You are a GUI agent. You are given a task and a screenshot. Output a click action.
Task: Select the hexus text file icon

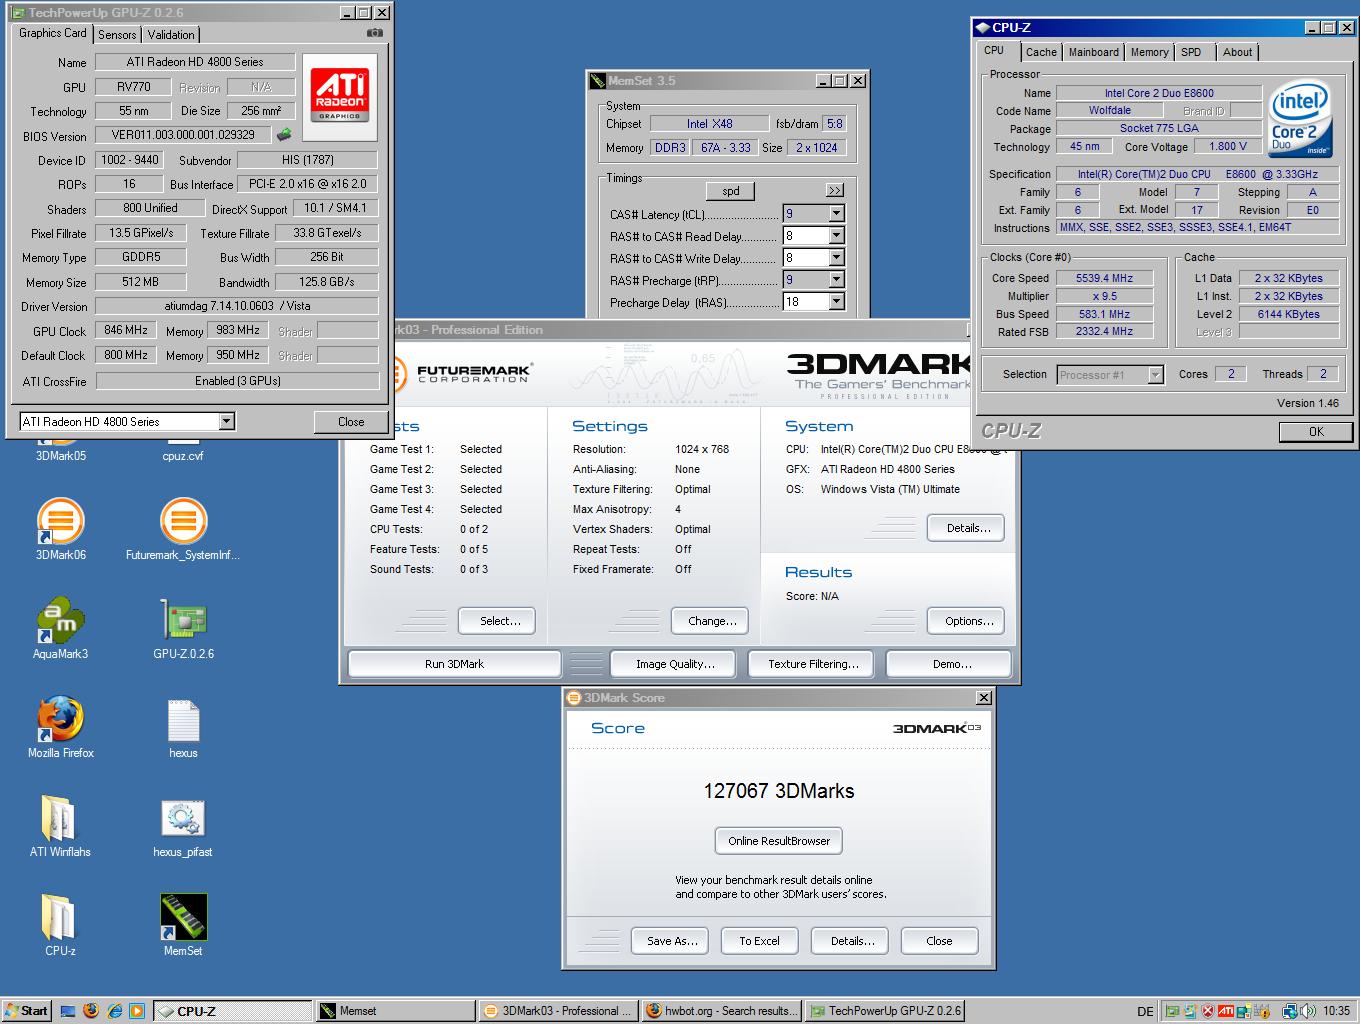click(x=183, y=728)
